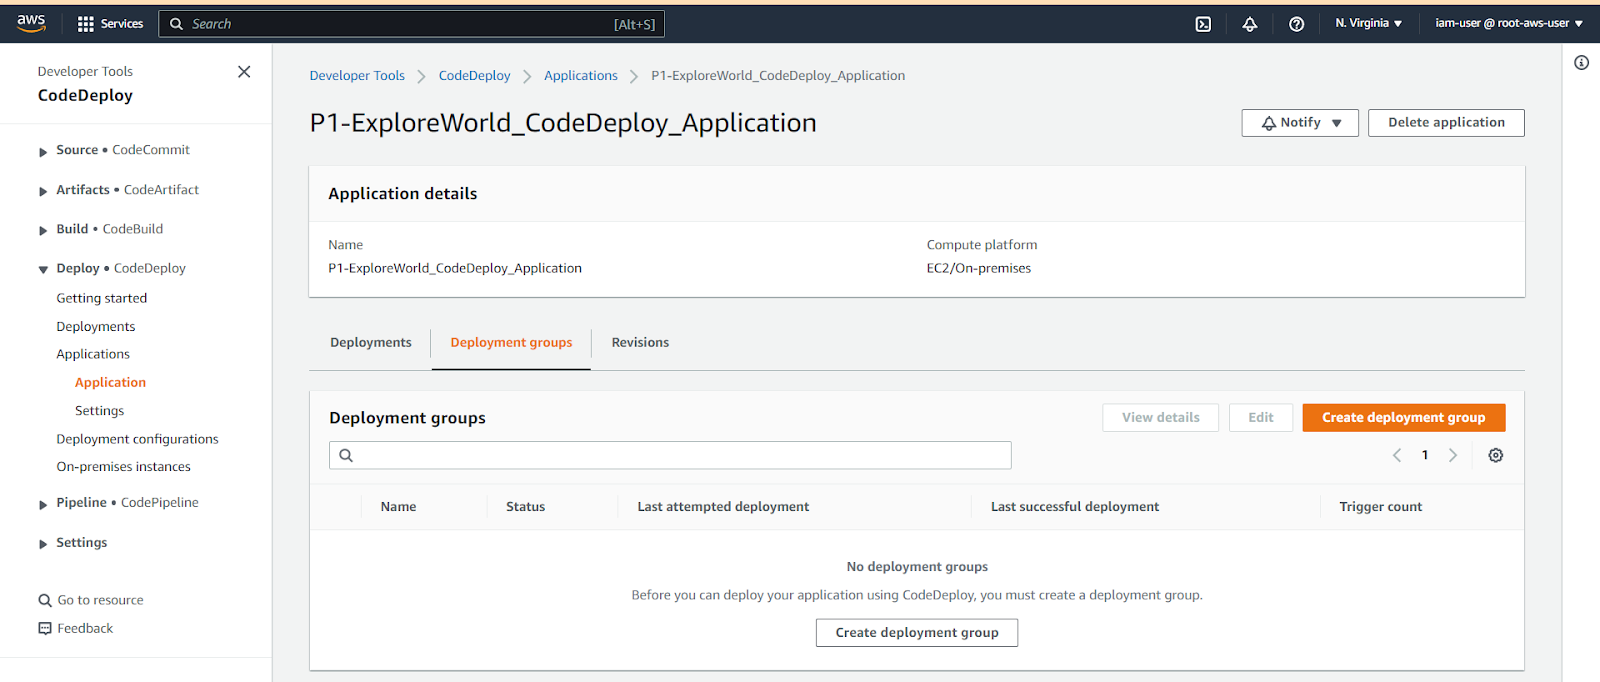Click the P1-ExploreWorld_CodeDeploy_Application name value

click(x=455, y=268)
